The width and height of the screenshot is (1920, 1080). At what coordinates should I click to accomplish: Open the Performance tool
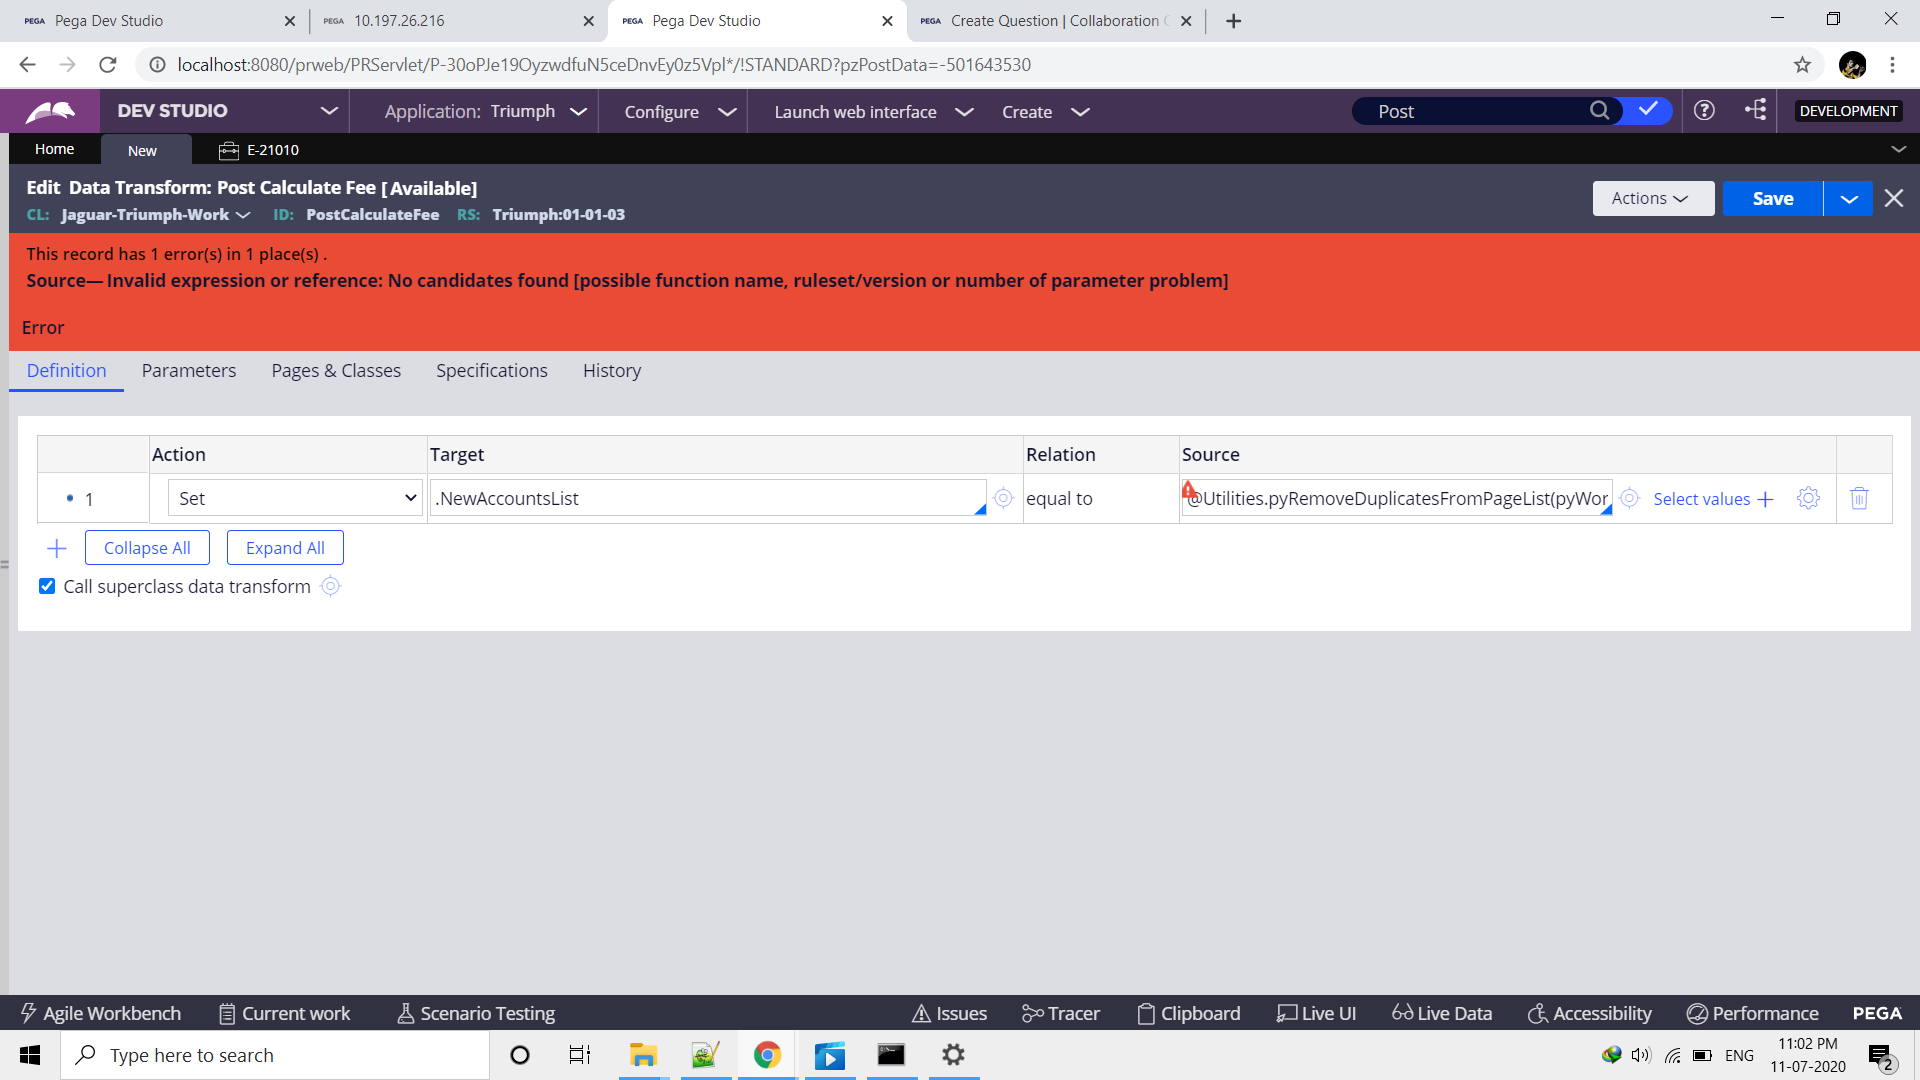point(1752,1013)
